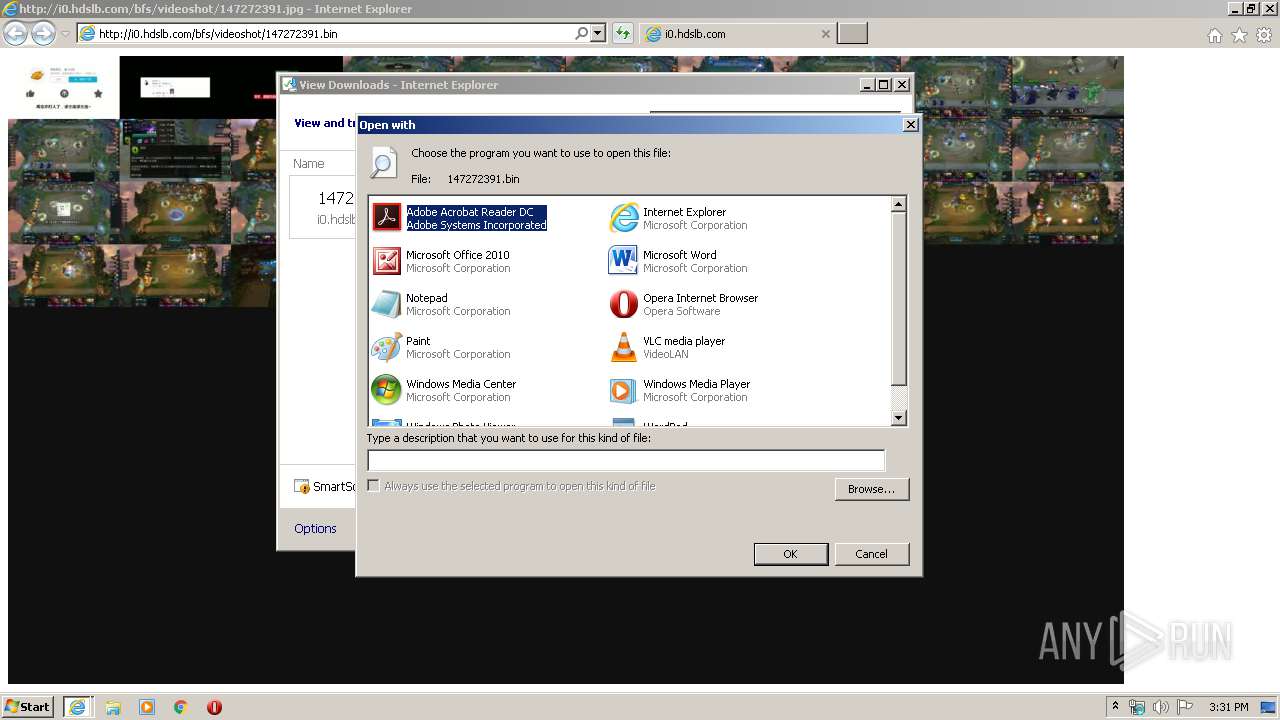
Task: Open the Favorites star icon
Action: (1239, 35)
